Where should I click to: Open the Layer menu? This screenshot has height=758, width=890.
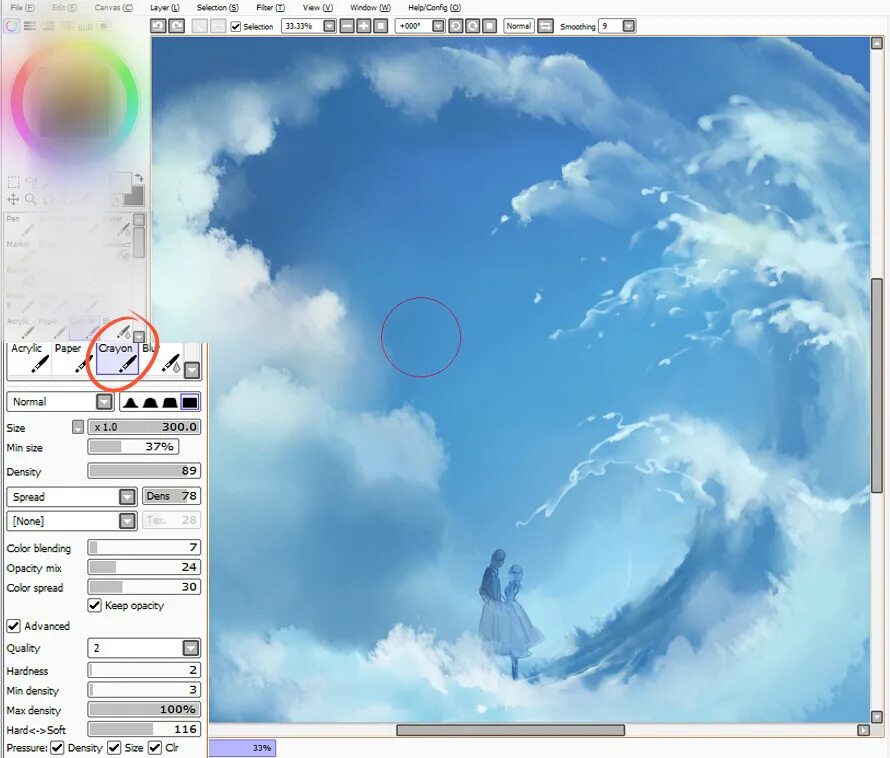point(165,7)
